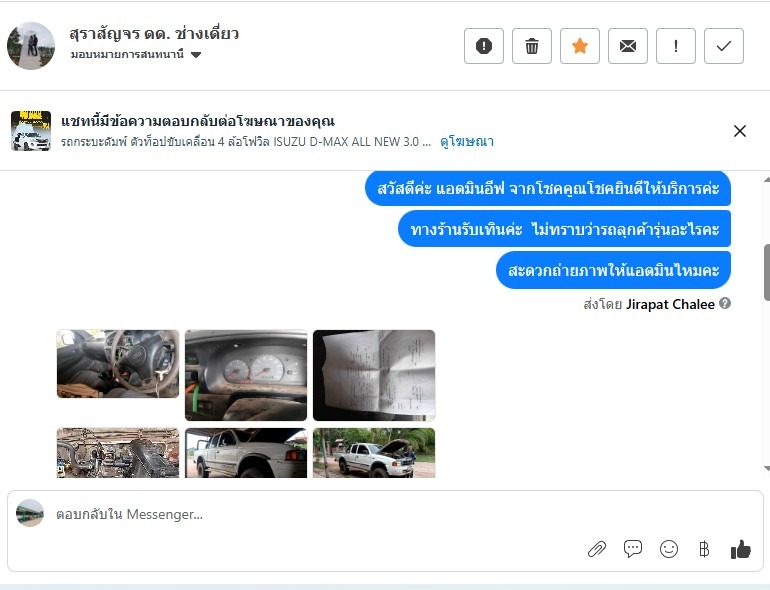Open the steering wheel interior photo
The width and height of the screenshot is (770, 590).
(118, 364)
